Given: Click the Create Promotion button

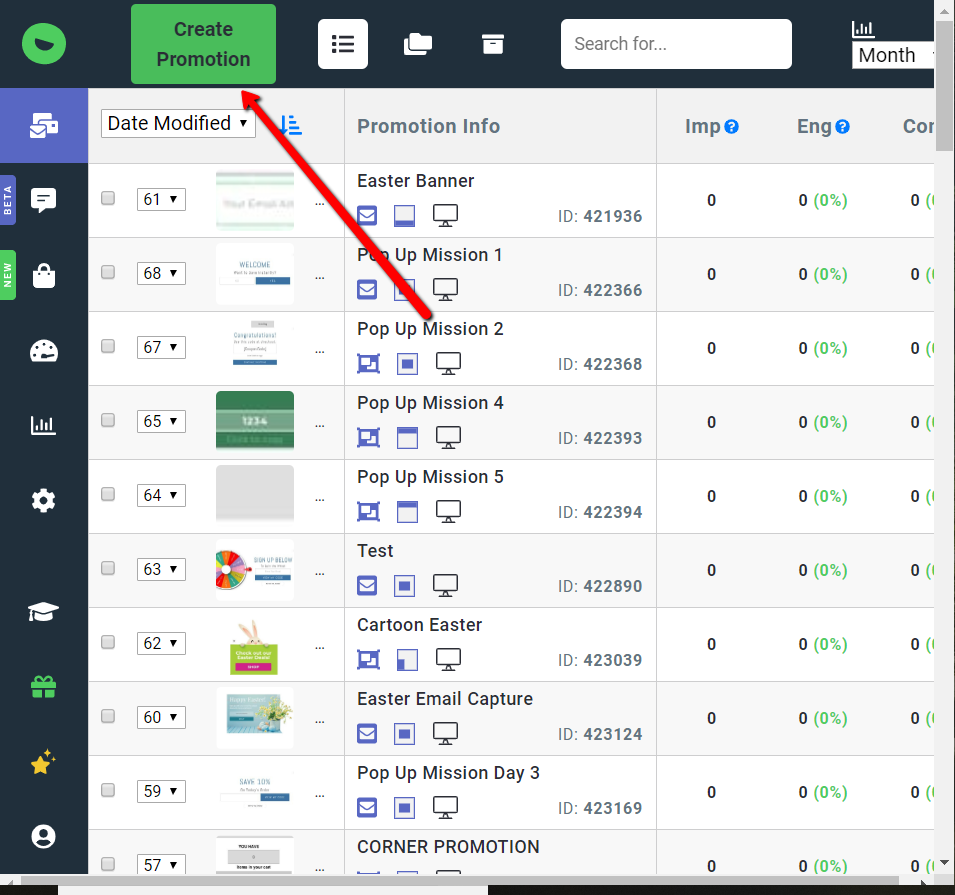Looking at the screenshot, I should pos(203,44).
